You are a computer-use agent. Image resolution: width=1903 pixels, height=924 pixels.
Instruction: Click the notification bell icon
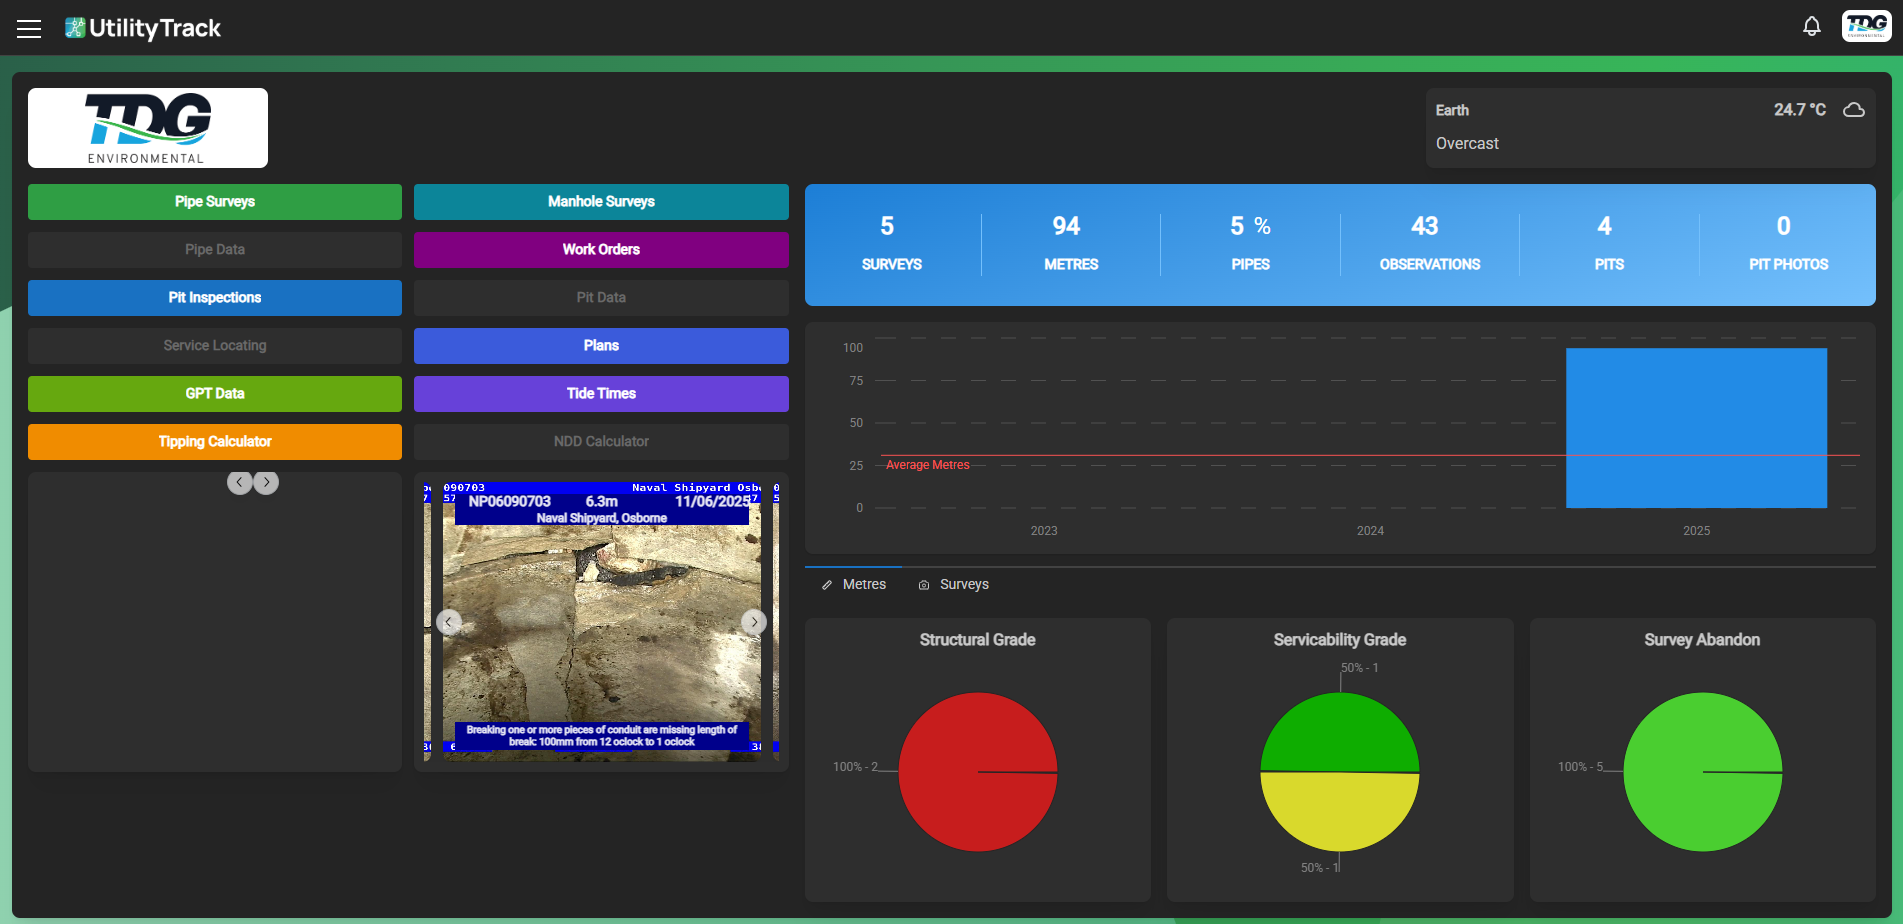(1812, 26)
